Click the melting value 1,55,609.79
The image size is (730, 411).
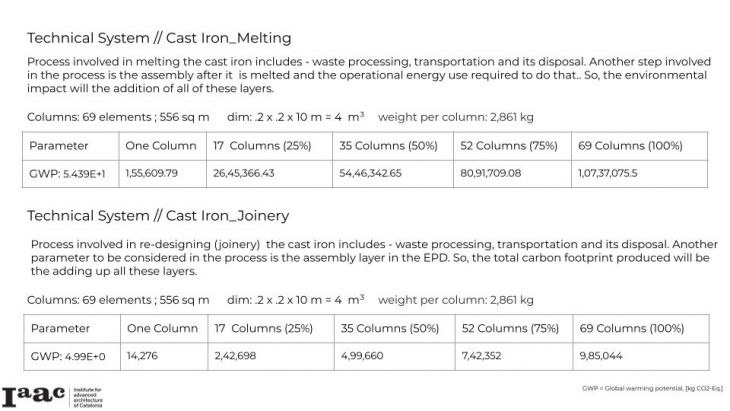tap(152, 173)
